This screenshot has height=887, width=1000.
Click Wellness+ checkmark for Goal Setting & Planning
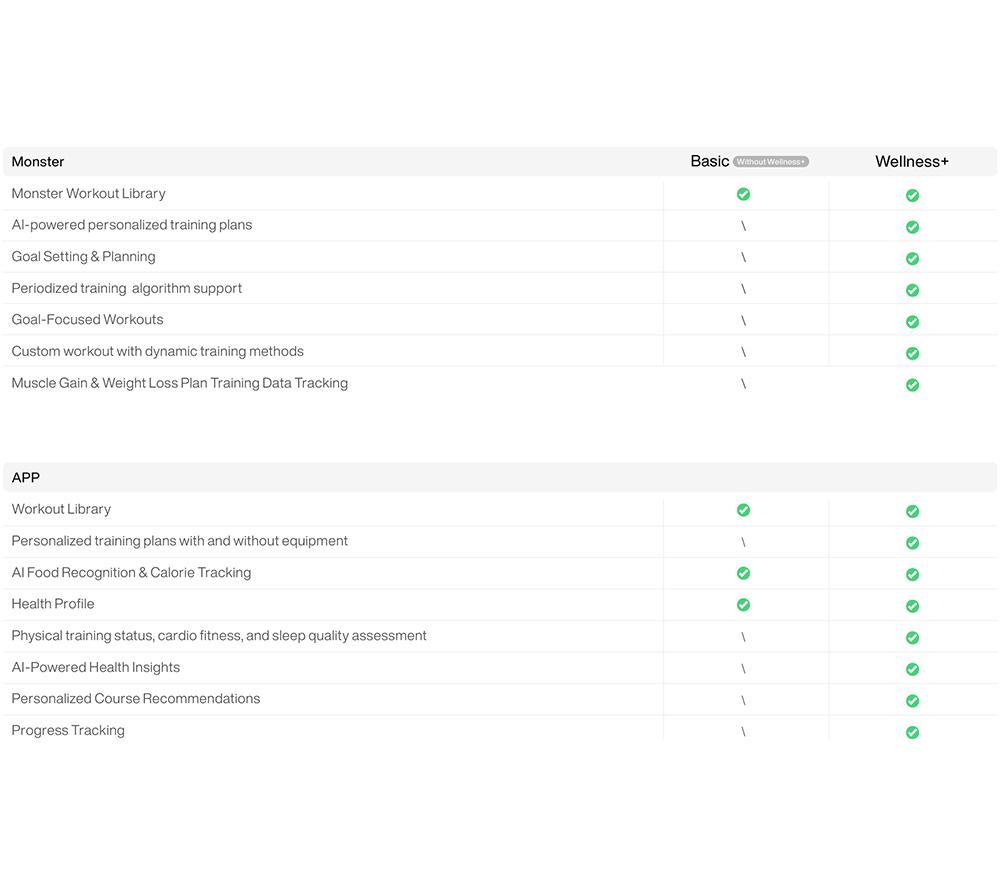pos(913,258)
